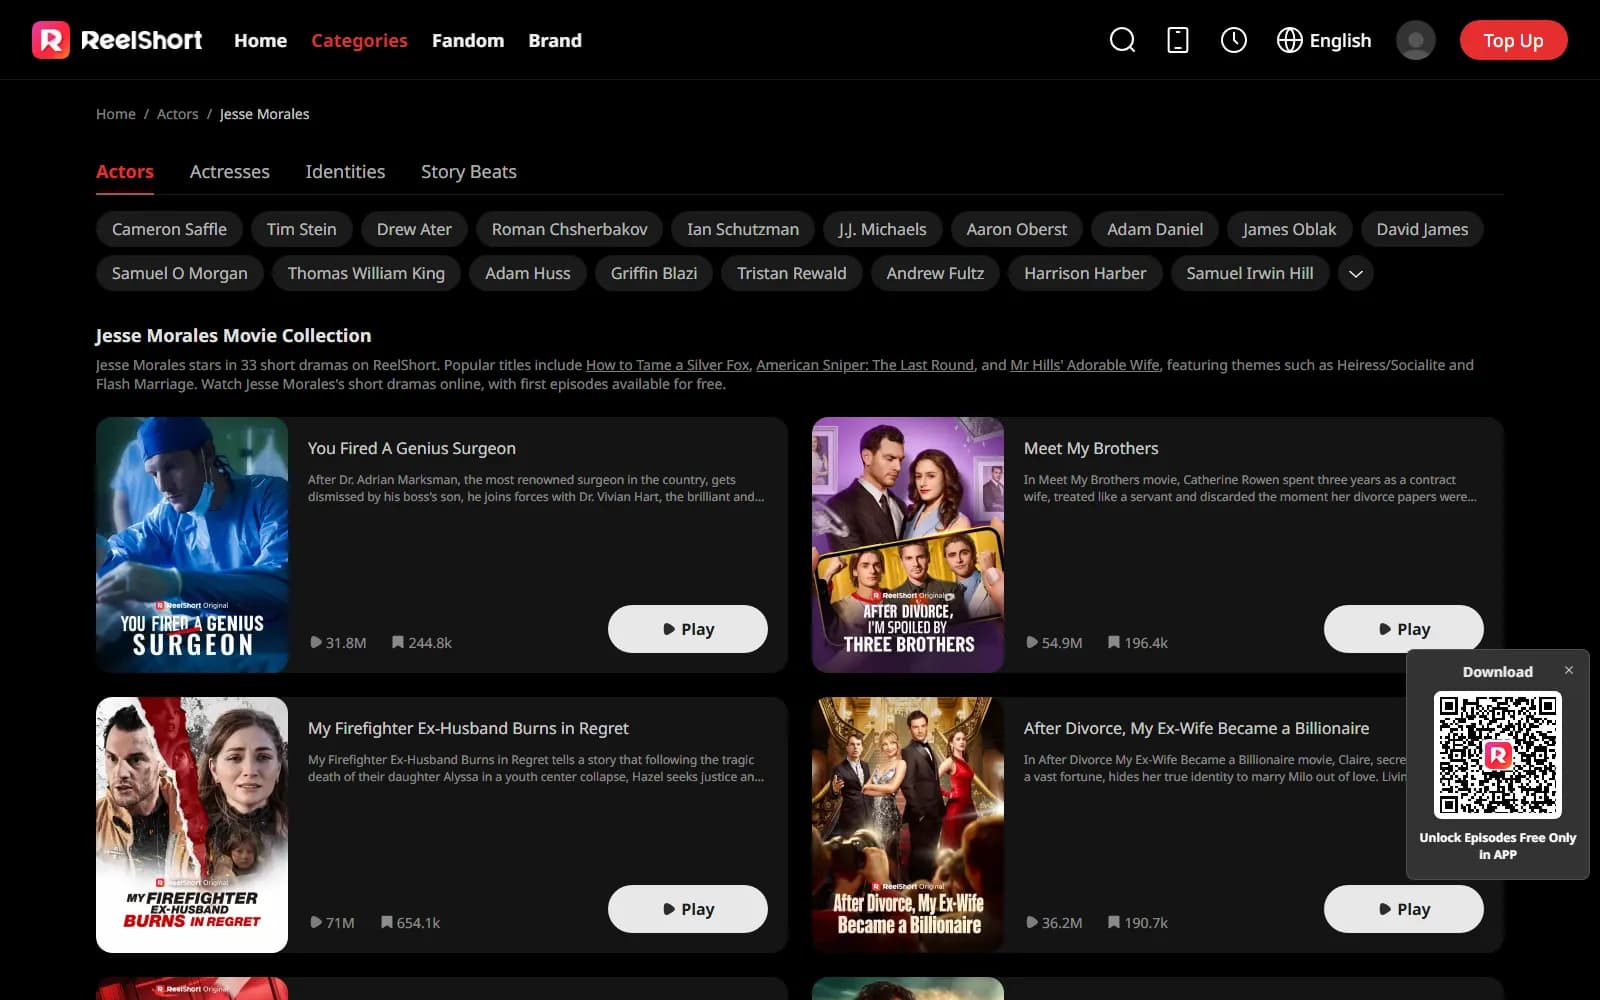This screenshot has height=1000, width=1600.
Task: Select actor Samuel Irwin Hill
Action: pyautogui.click(x=1249, y=273)
